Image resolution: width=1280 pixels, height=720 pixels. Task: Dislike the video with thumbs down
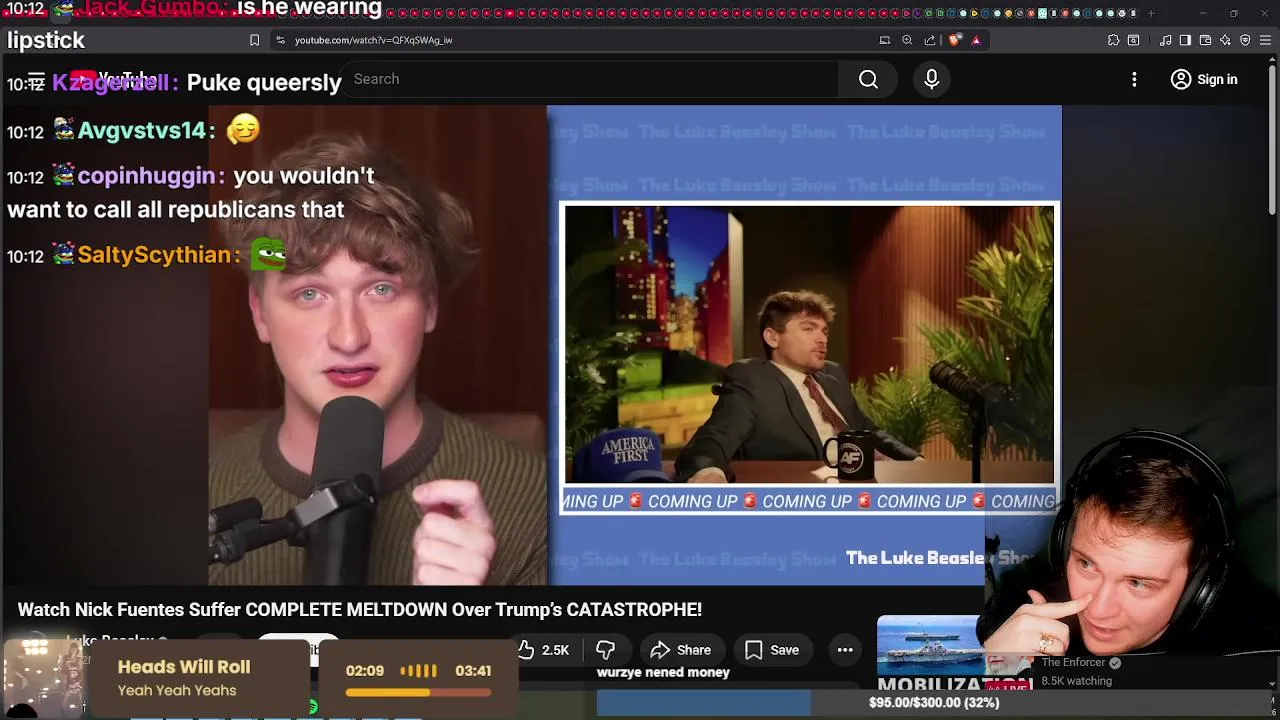pos(605,650)
